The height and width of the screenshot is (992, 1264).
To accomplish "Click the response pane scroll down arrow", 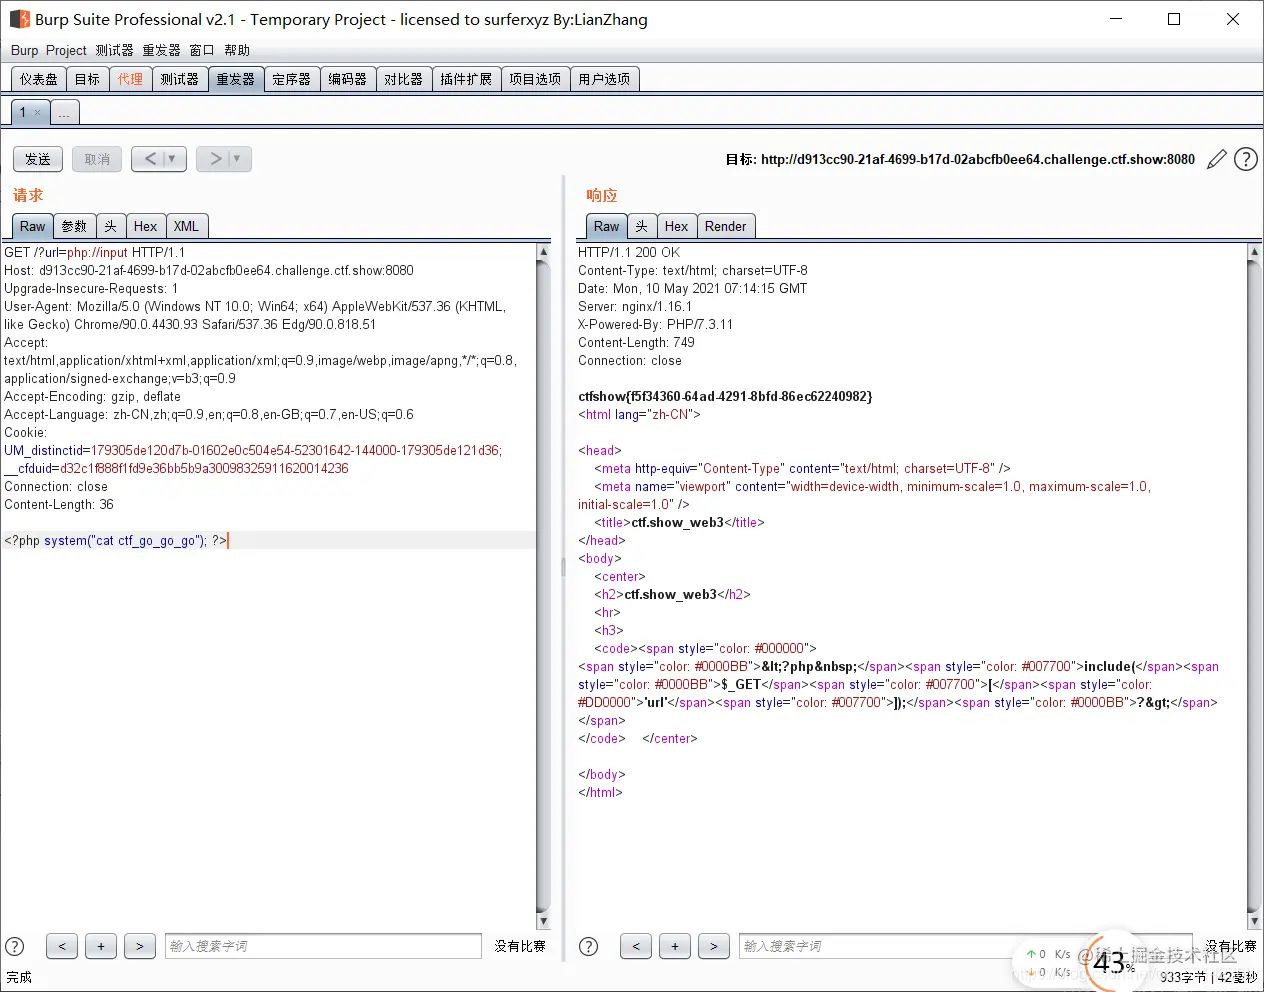I will coord(1254,921).
